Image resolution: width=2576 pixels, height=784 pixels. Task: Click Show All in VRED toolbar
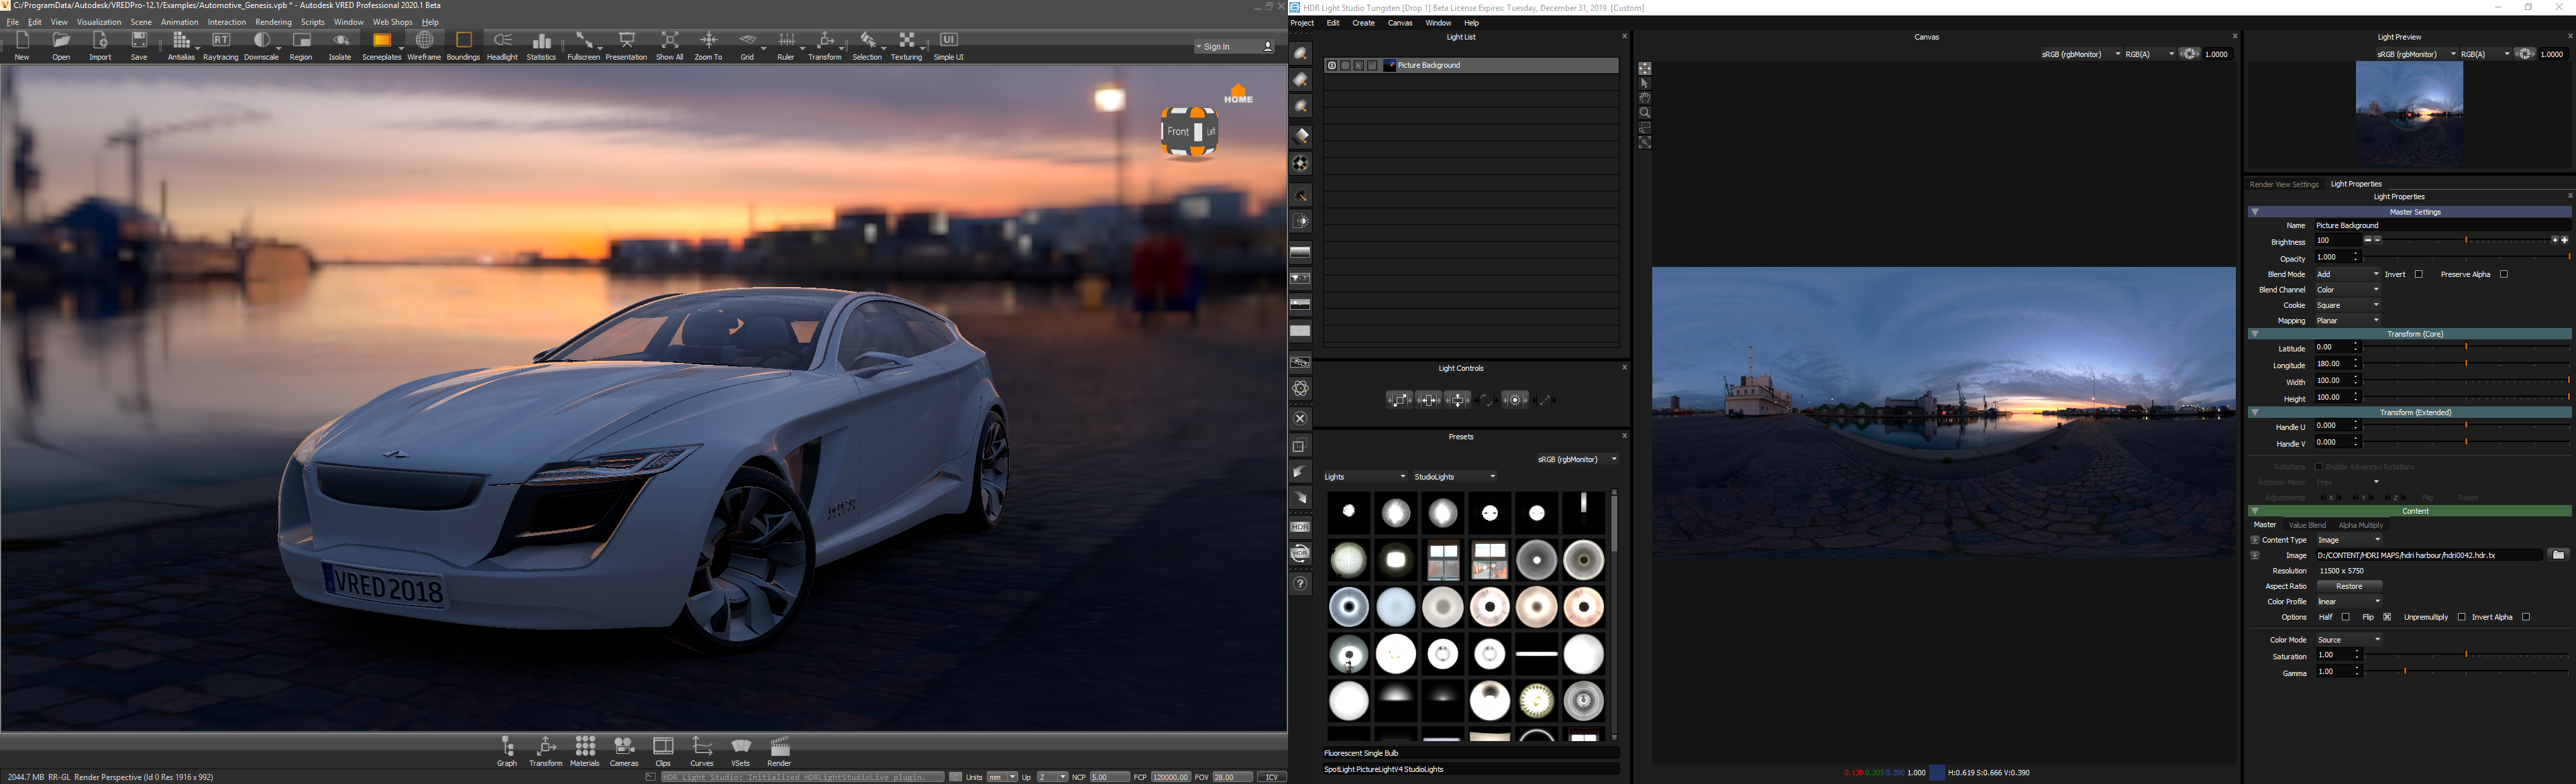point(670,45)
